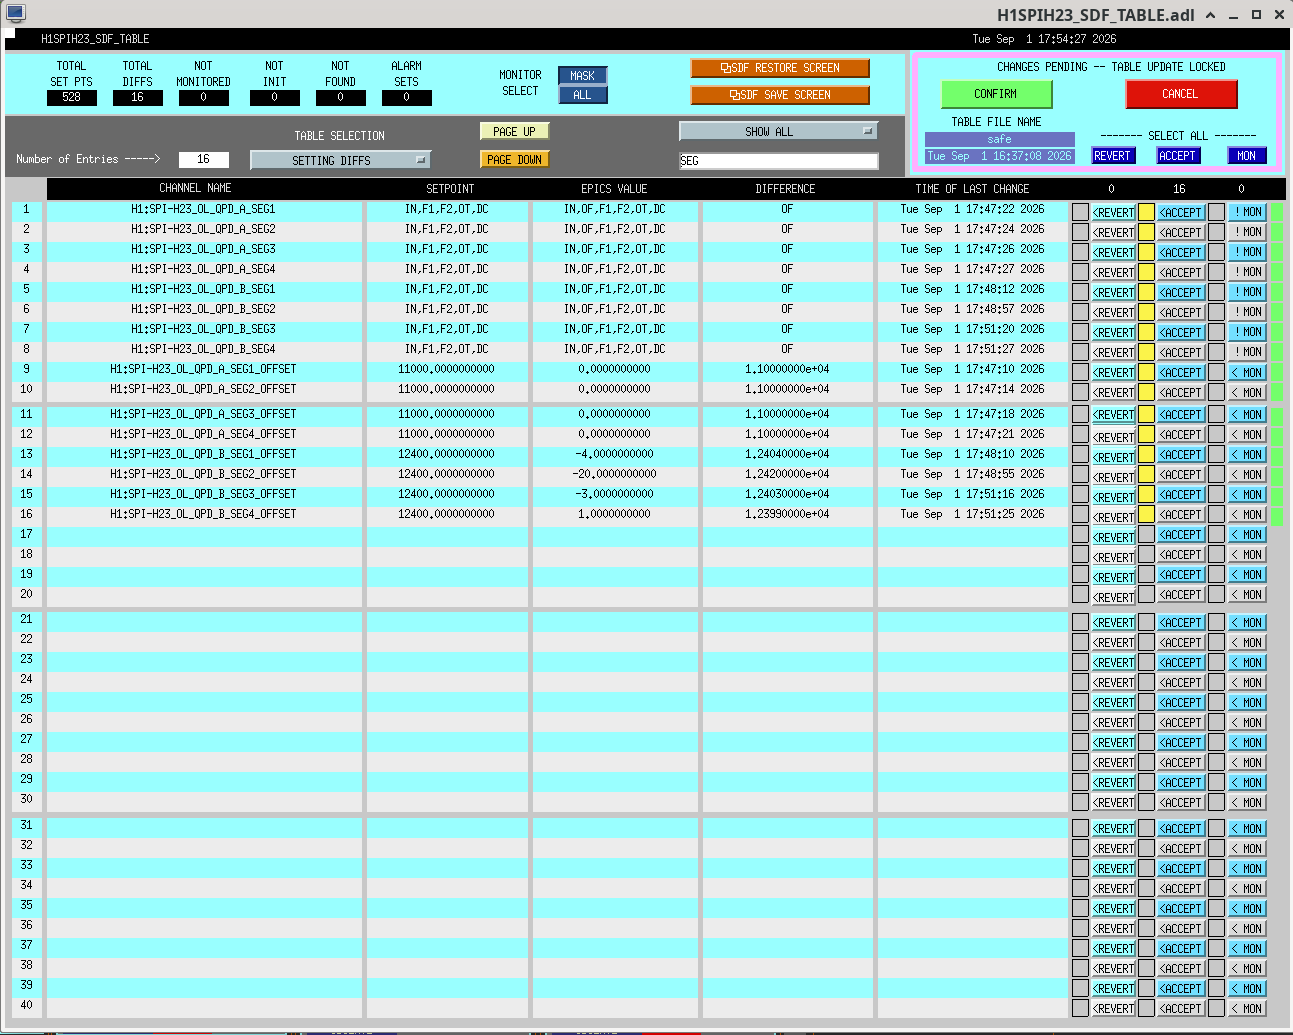The width and height of the screenshot is (1293, 1035).
Task: Click ACCEPT button for row 9
Action: point(1181,372)
